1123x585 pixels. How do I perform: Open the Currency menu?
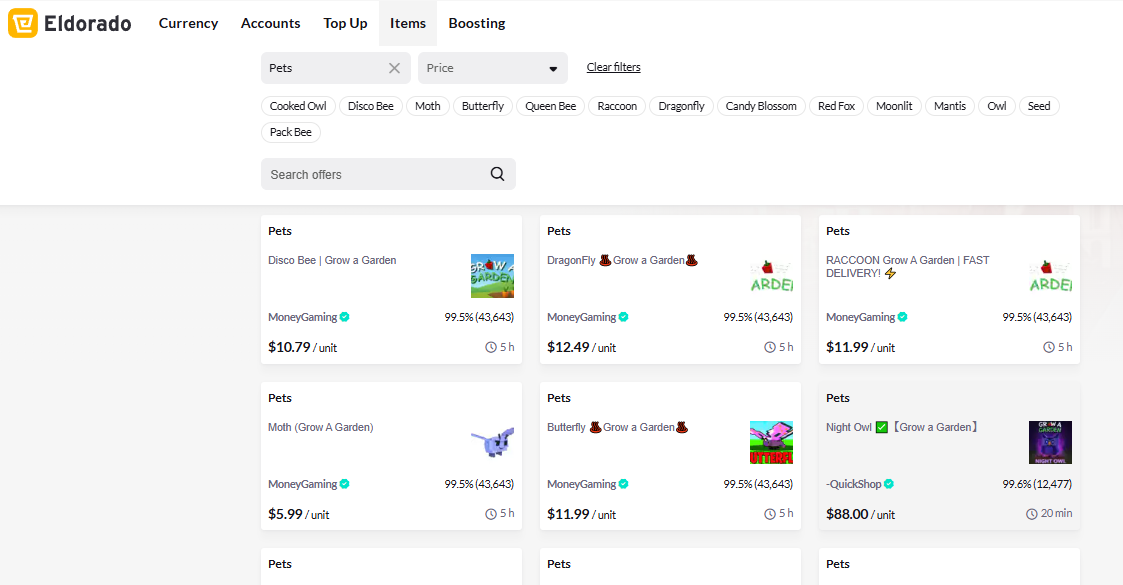click(188, 23)
